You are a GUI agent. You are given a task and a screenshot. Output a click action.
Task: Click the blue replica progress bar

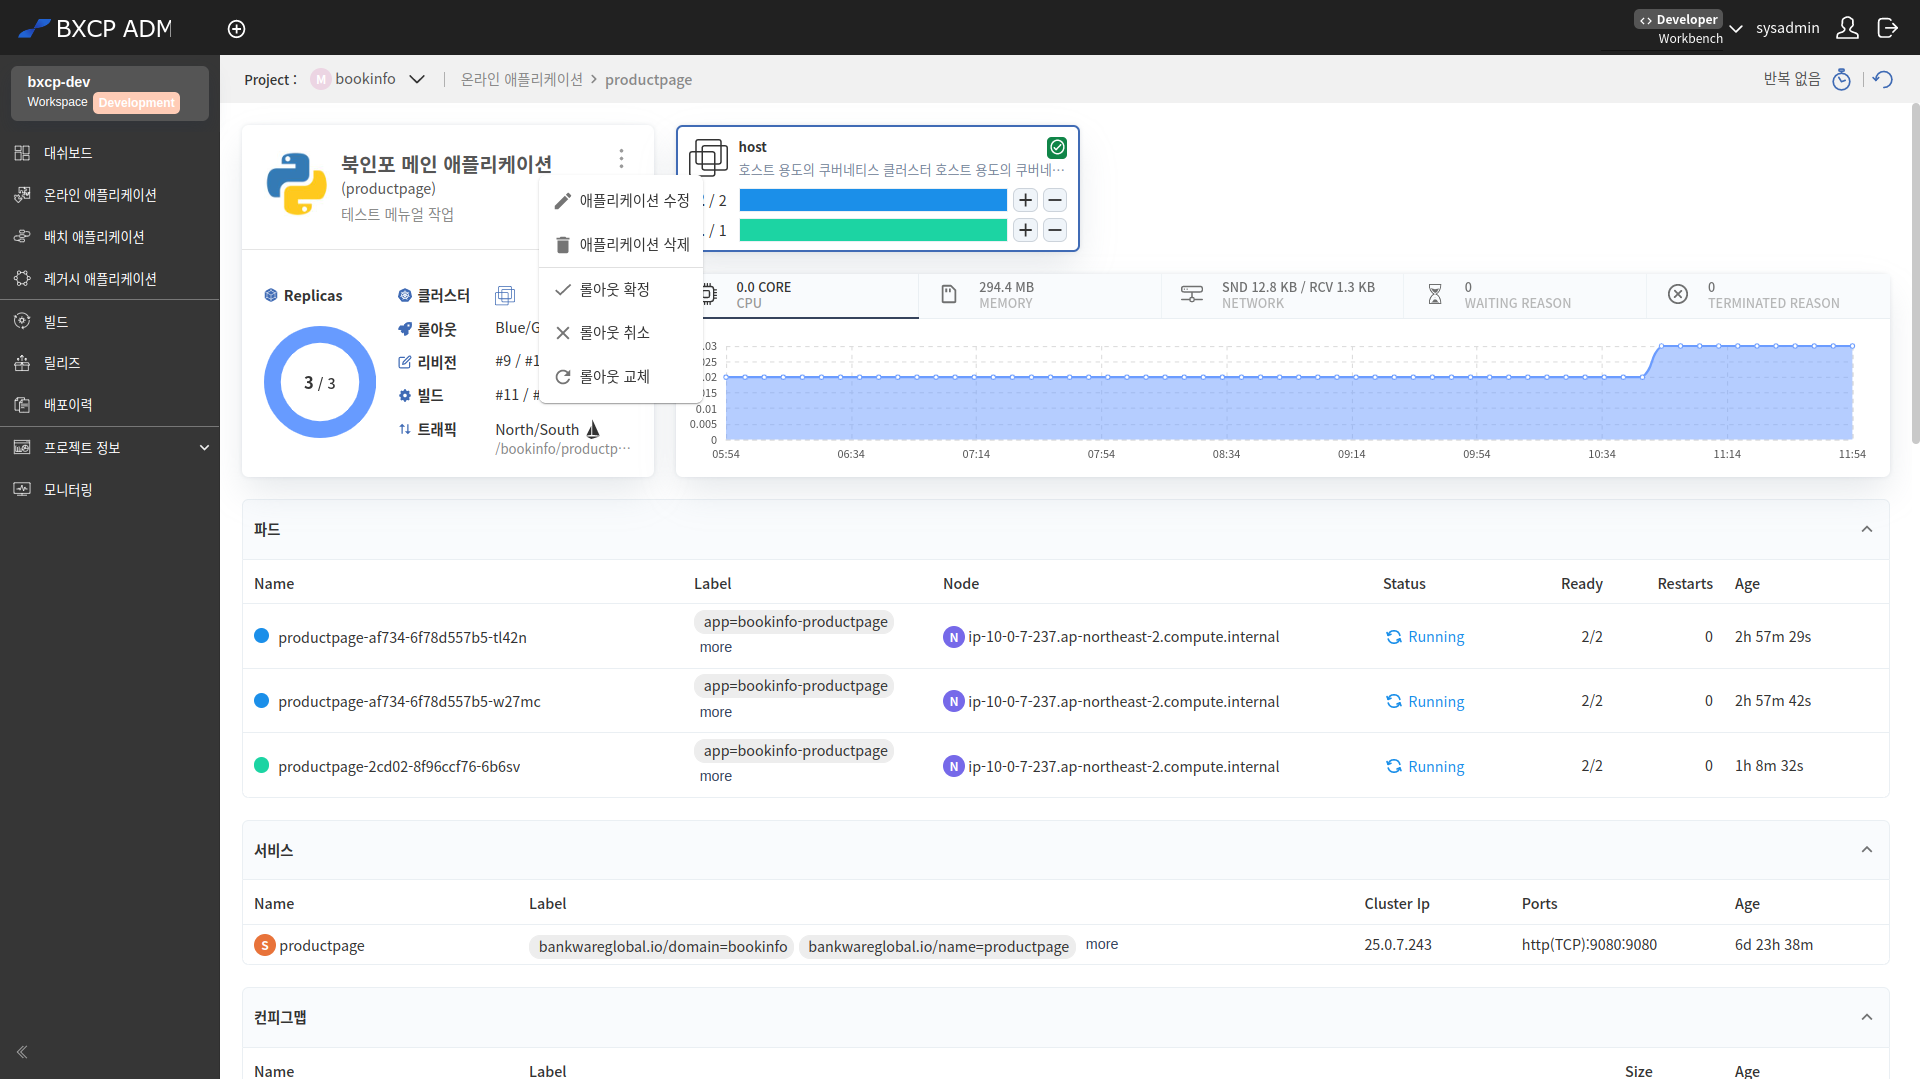[873, 200]
